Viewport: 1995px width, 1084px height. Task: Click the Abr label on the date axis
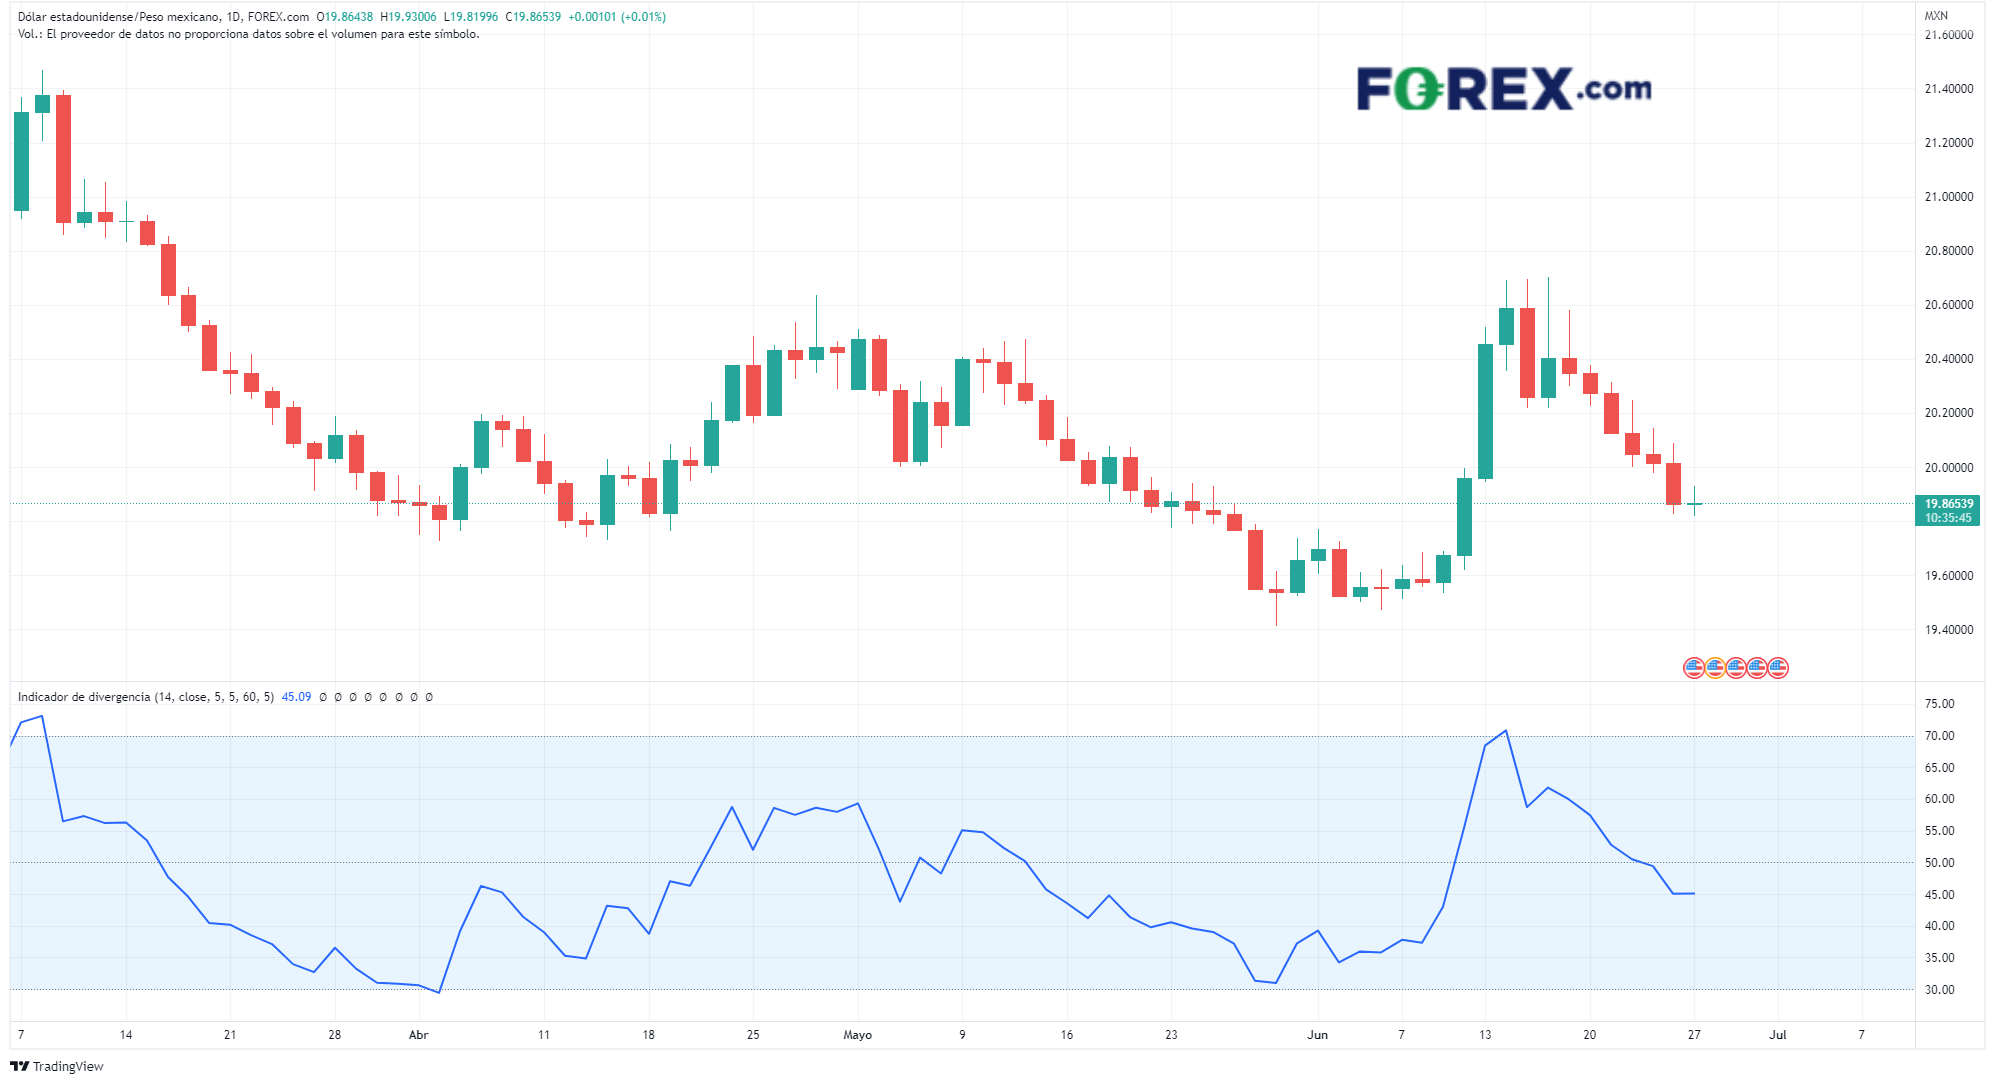[x=419, y=1035]
